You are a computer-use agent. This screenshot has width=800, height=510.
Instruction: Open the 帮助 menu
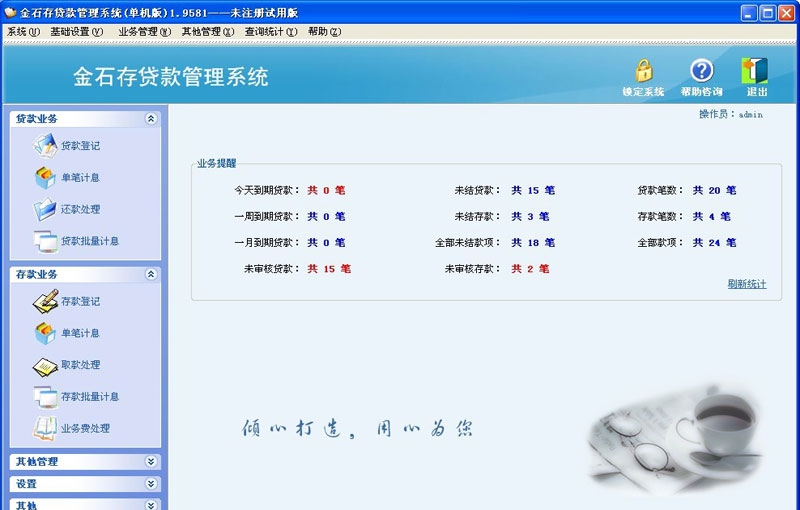[x=324, y=32]
